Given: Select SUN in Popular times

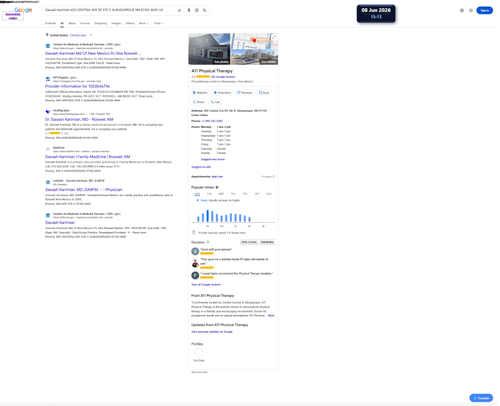Looking at the screenshot, I should [269, 194].
